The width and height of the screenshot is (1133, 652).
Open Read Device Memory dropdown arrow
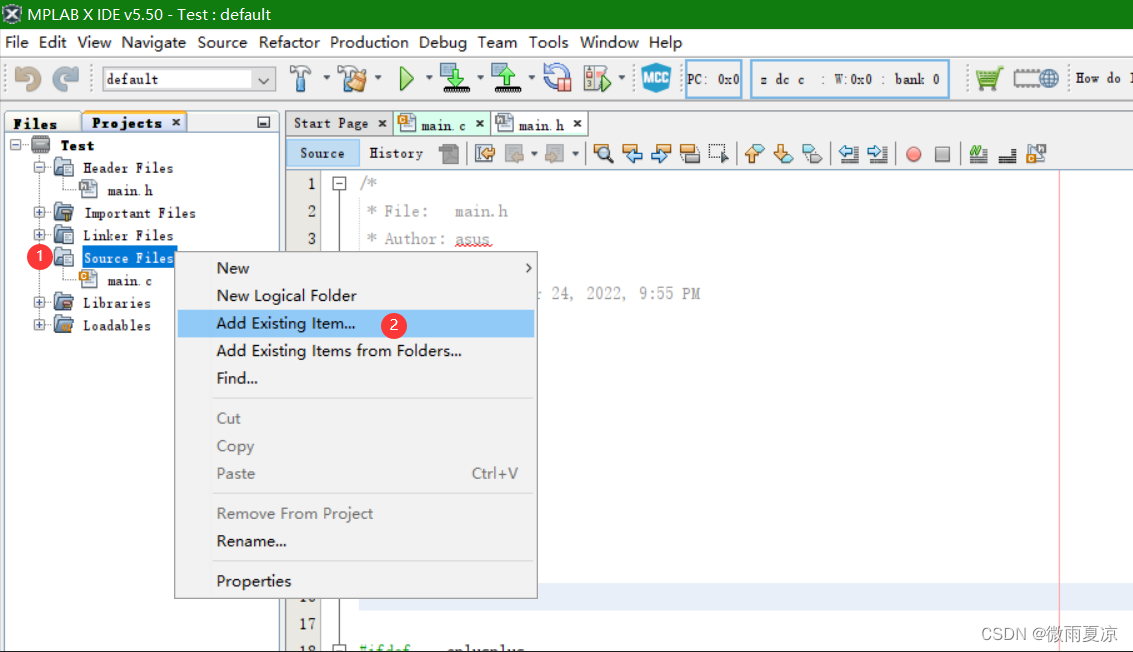coord(531,77)
